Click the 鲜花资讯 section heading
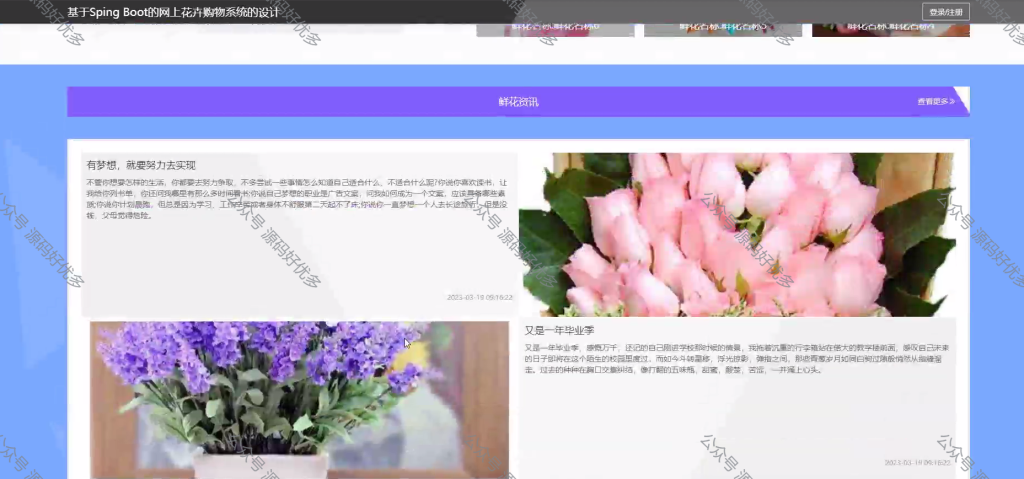This screenshot has height=479, width=1024. pos(519,101)
